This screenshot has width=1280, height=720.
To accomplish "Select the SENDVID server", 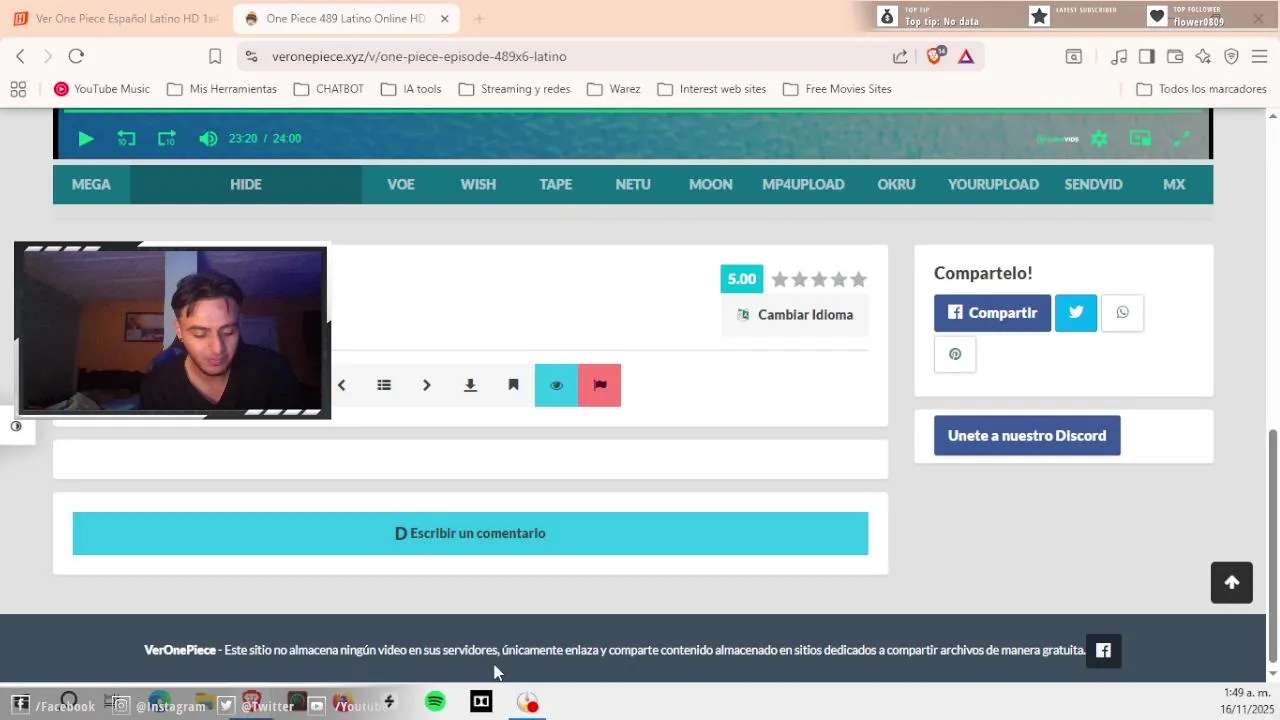I will click(1093, 184).
